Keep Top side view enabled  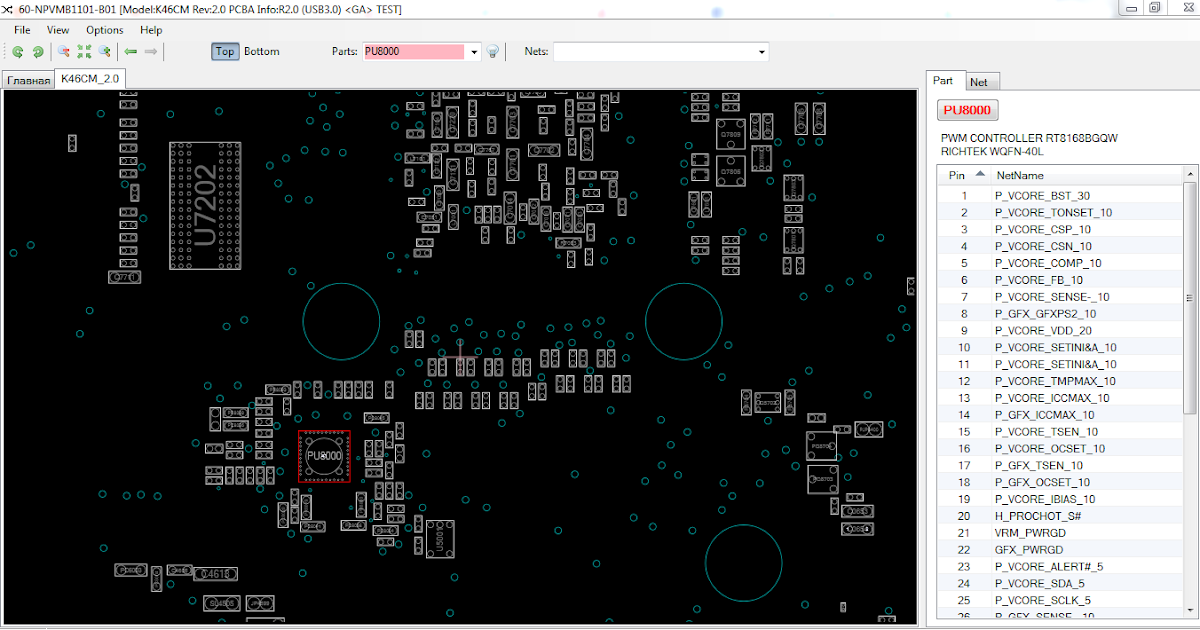click(225, 51)
